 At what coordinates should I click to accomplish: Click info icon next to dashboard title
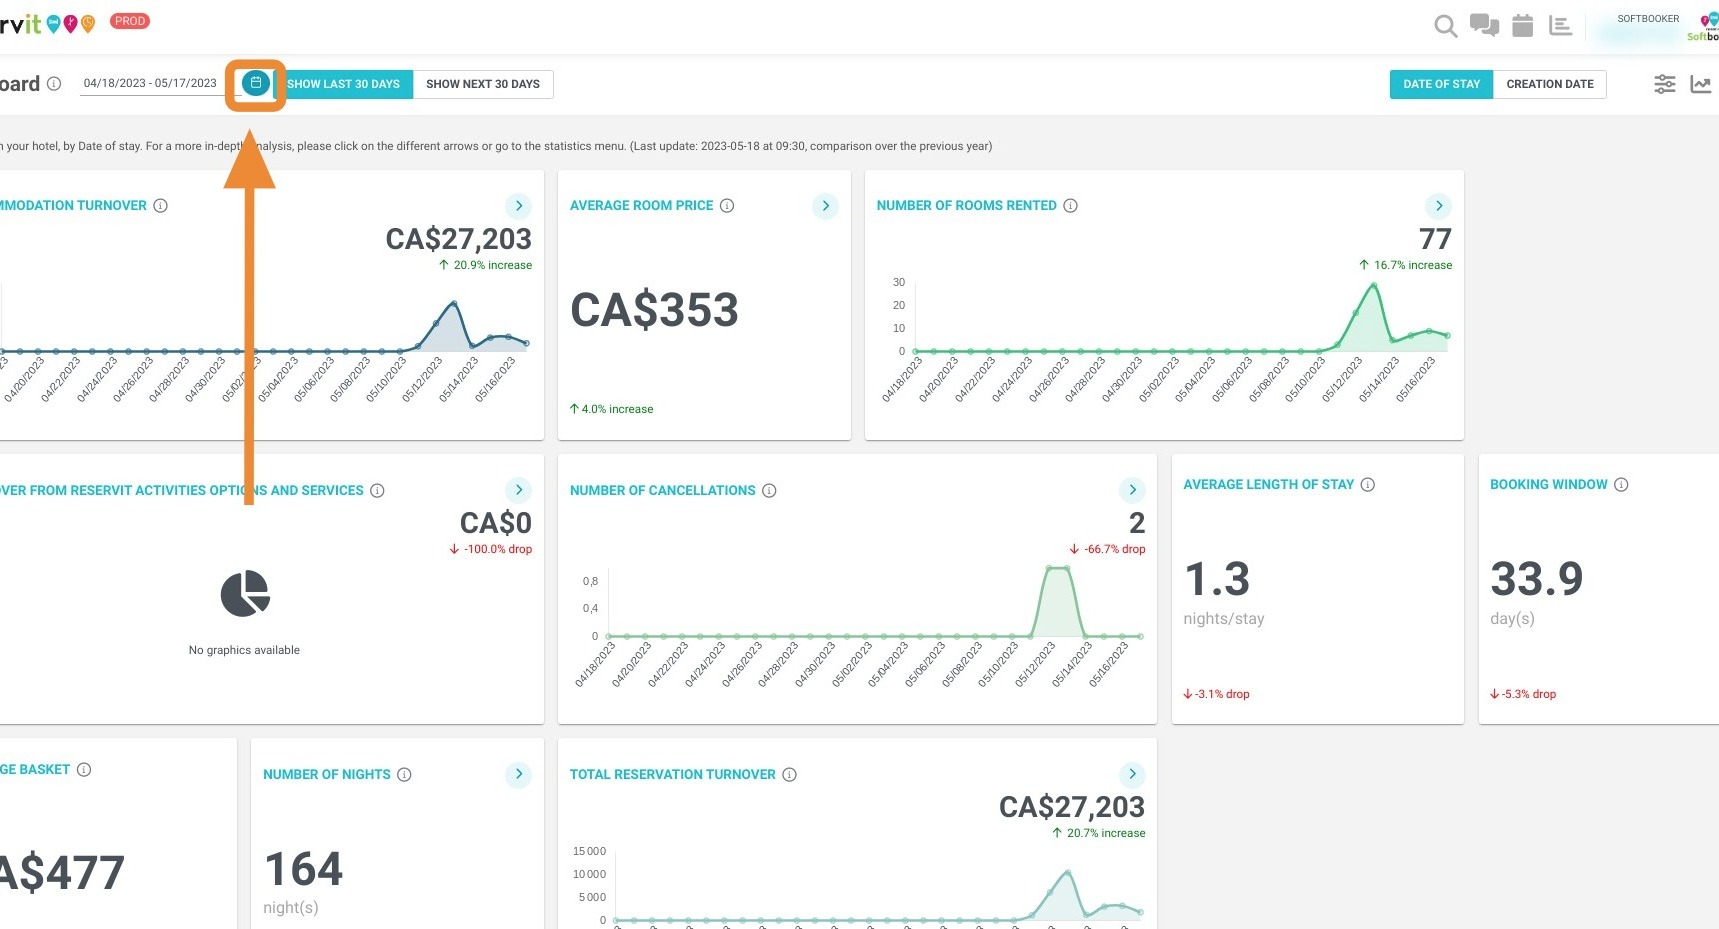click(54, 84)
